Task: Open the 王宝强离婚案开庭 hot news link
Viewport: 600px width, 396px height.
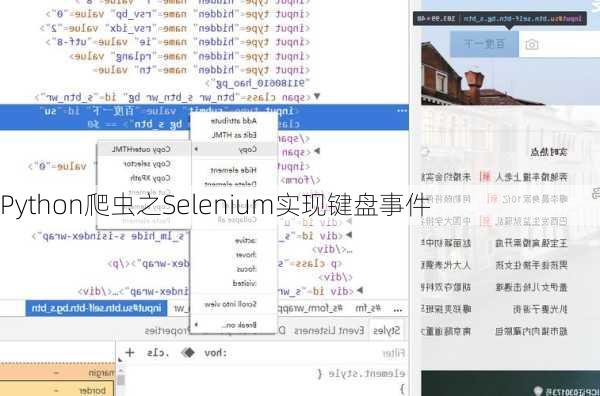Action: click(x=531, y=243)
